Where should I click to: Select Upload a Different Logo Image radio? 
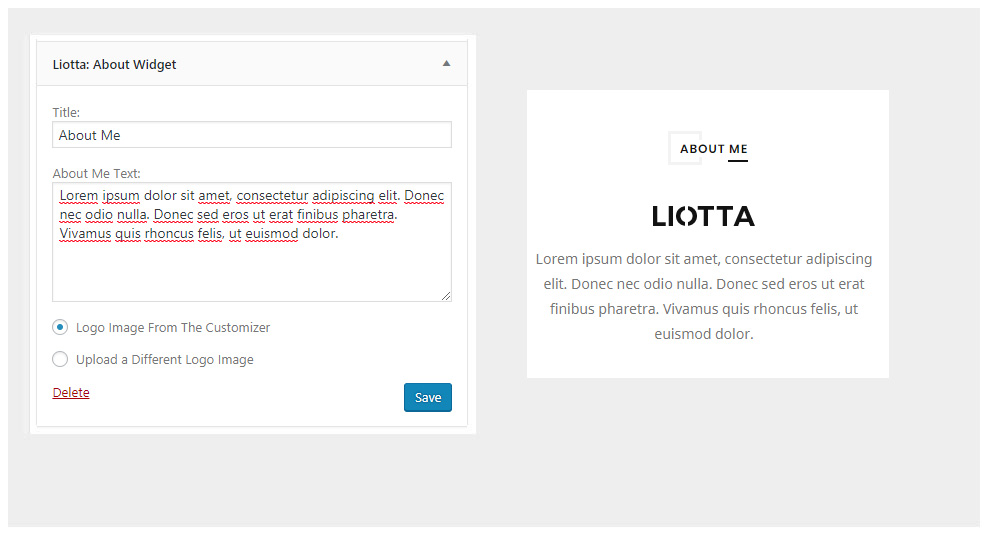[60, 359]
